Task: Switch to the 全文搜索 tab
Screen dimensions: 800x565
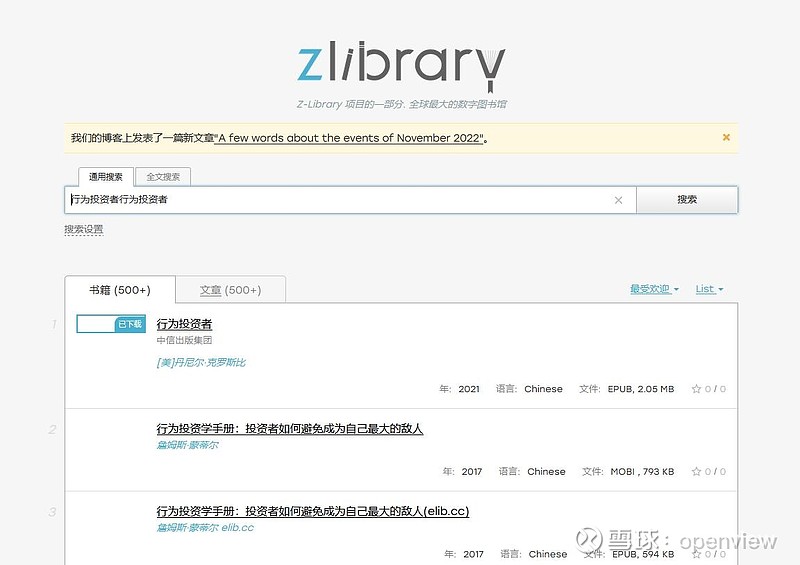Action: point(163,177)
